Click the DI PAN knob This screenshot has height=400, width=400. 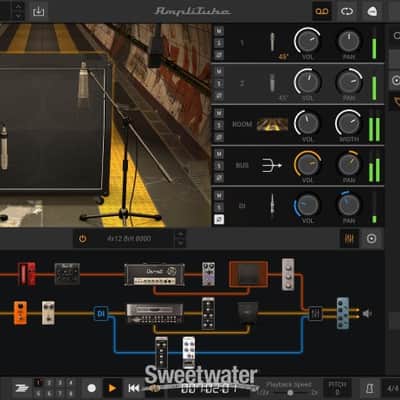click(x=348, y=204)
